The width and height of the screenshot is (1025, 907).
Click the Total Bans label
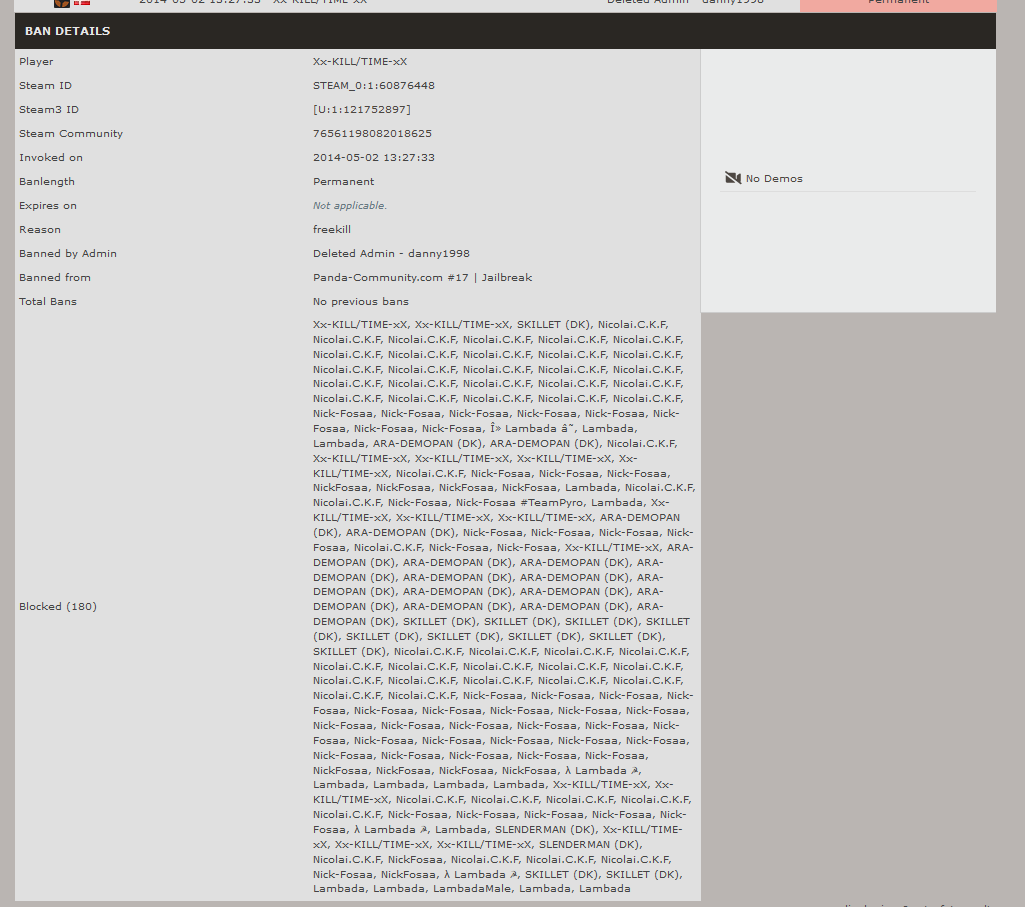pyautogui.click(x=48, y=302)
